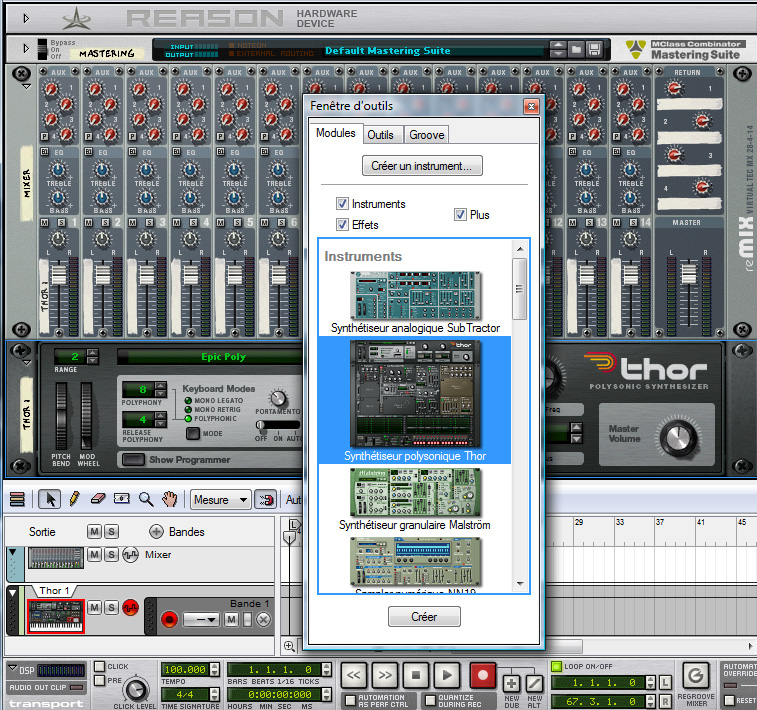Select Synthétiseur granulaire Malström in list
The image size is (757, 710).
415,500
